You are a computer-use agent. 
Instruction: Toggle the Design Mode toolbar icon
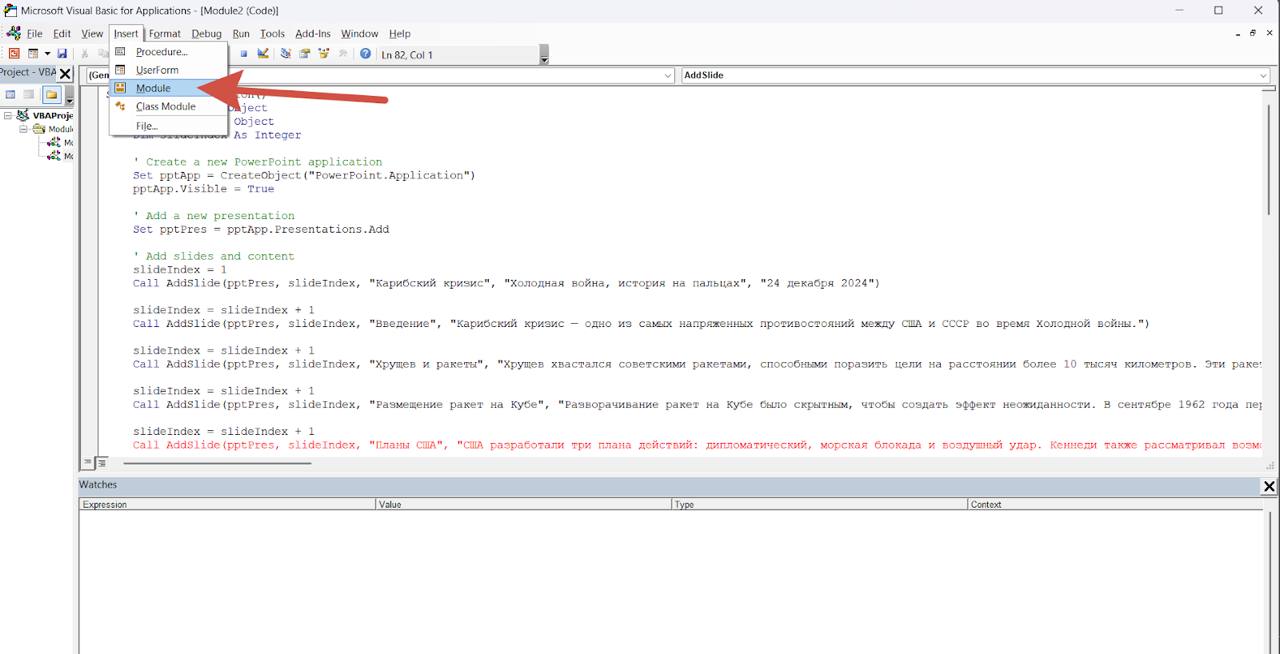[263, 54]
